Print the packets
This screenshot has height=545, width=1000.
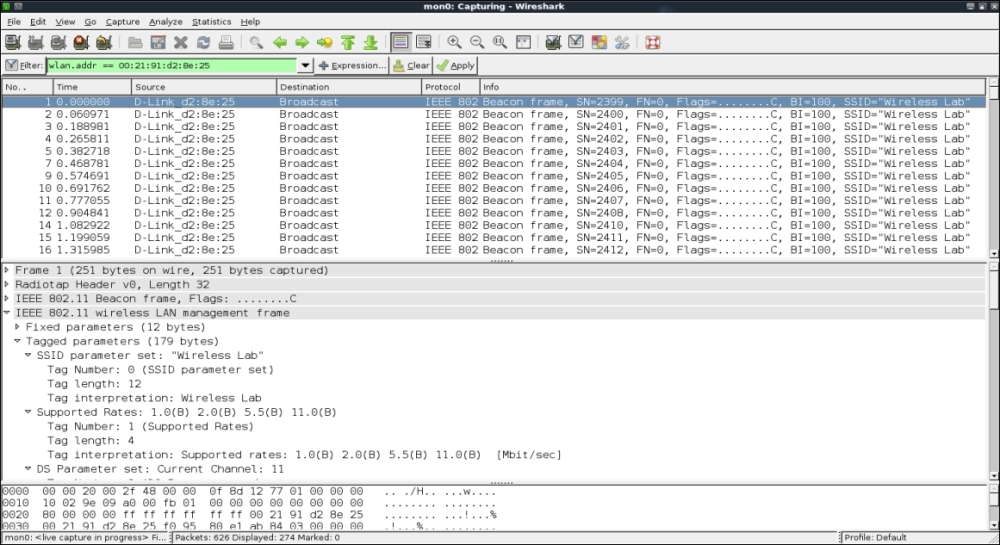(x=226, y=43)
